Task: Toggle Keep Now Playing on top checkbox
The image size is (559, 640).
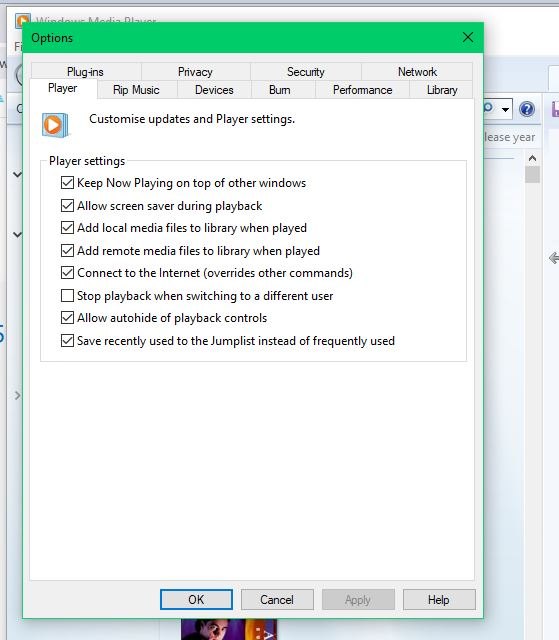Action: [67, 182]
